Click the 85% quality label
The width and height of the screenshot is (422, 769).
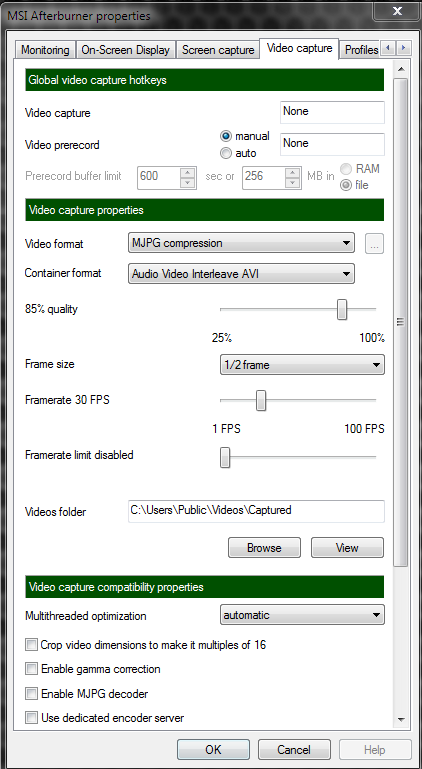[51, 309]
